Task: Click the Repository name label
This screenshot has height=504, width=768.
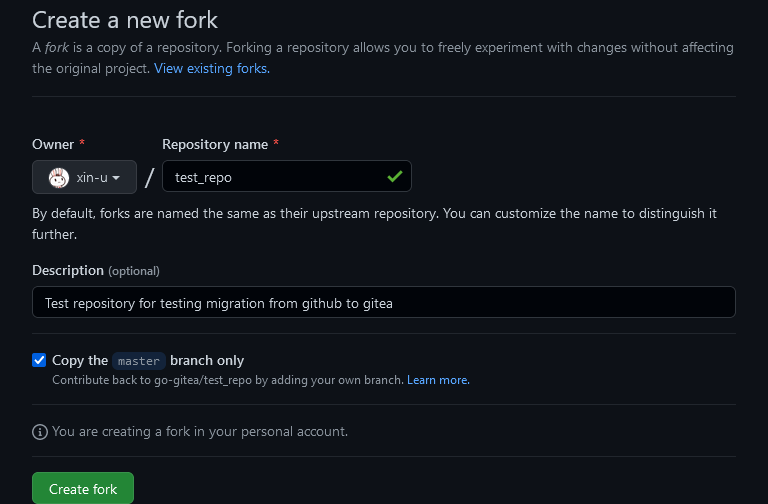Action: point(215,144)
